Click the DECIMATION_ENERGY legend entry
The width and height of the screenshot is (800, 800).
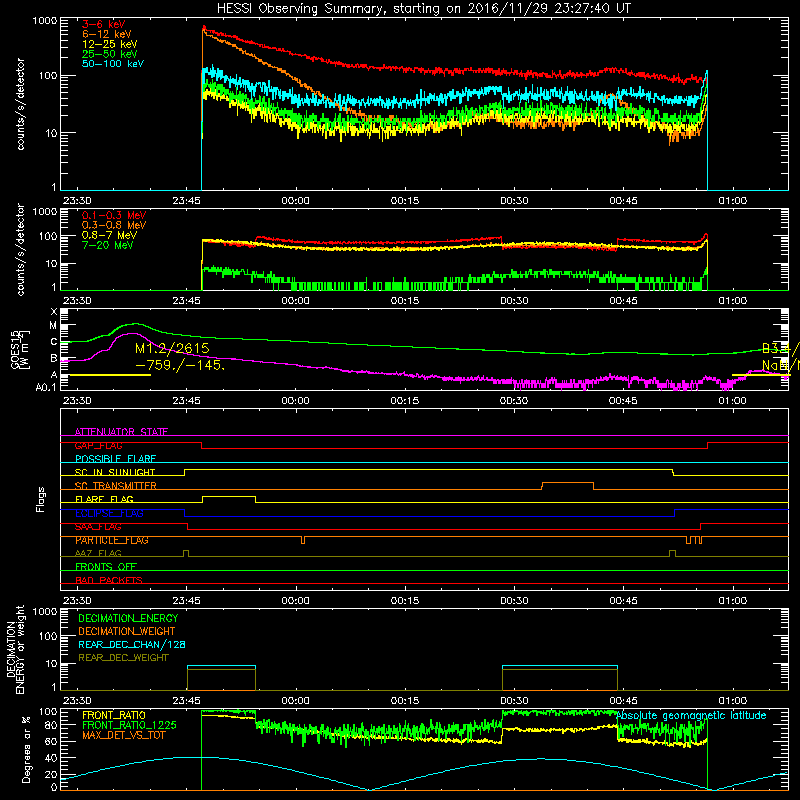point(128,618)
